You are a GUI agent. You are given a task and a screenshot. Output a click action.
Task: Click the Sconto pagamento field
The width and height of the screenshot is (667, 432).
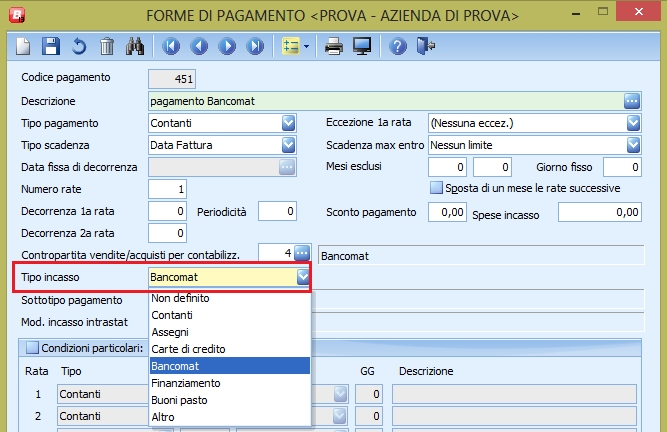[448, 212]
